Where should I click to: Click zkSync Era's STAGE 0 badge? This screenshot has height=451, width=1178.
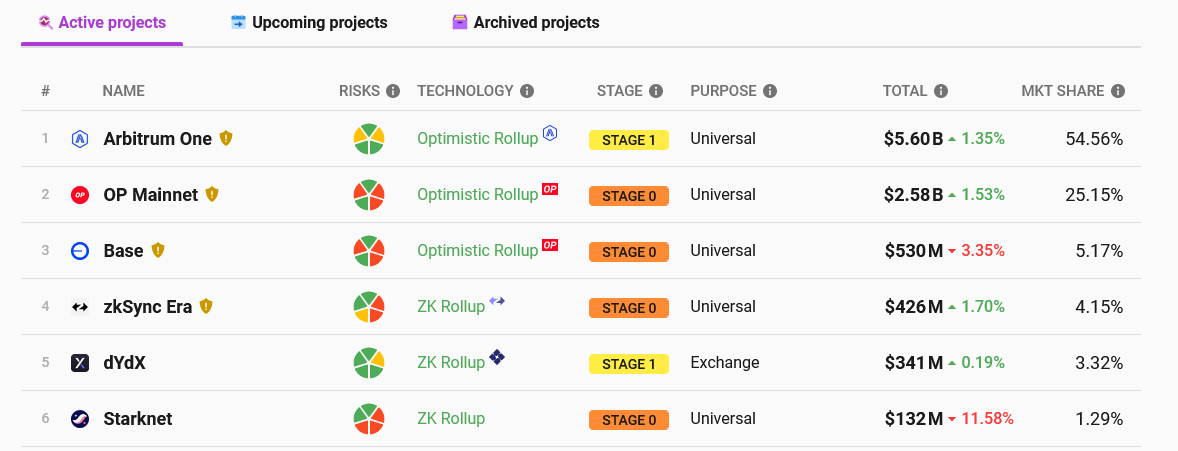629,308
